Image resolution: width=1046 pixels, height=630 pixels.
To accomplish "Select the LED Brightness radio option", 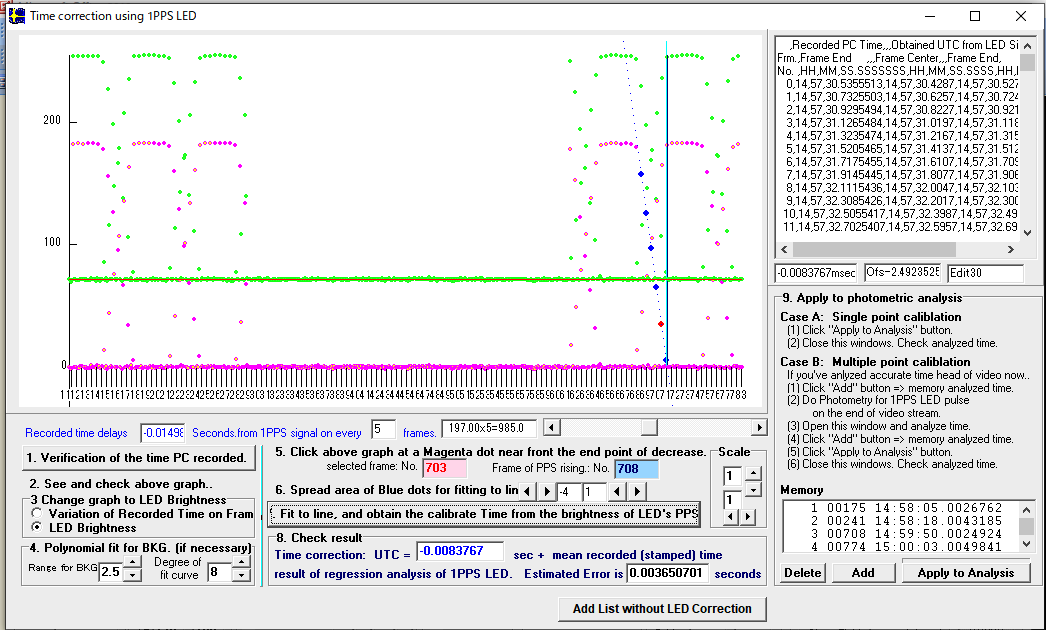I will pos(37,527).
